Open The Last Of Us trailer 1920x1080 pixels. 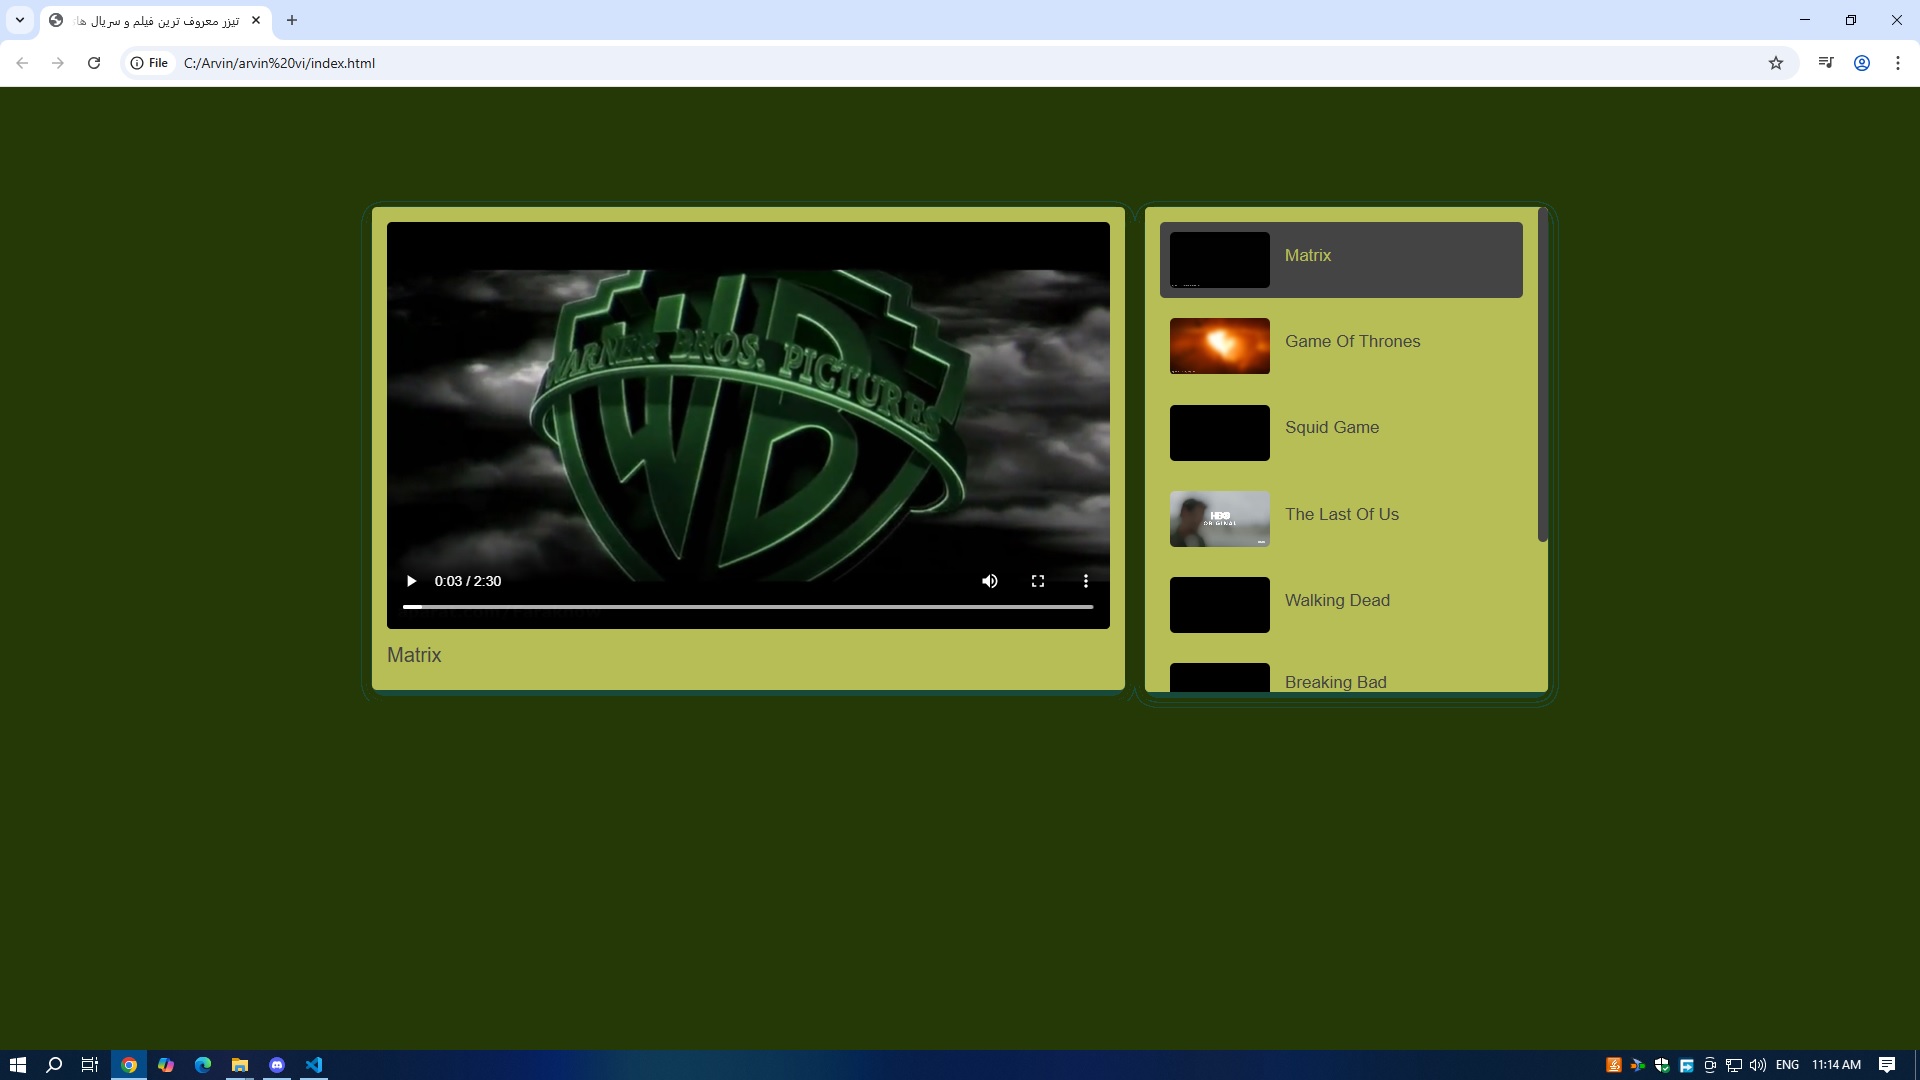click(x=1341, y=515)
